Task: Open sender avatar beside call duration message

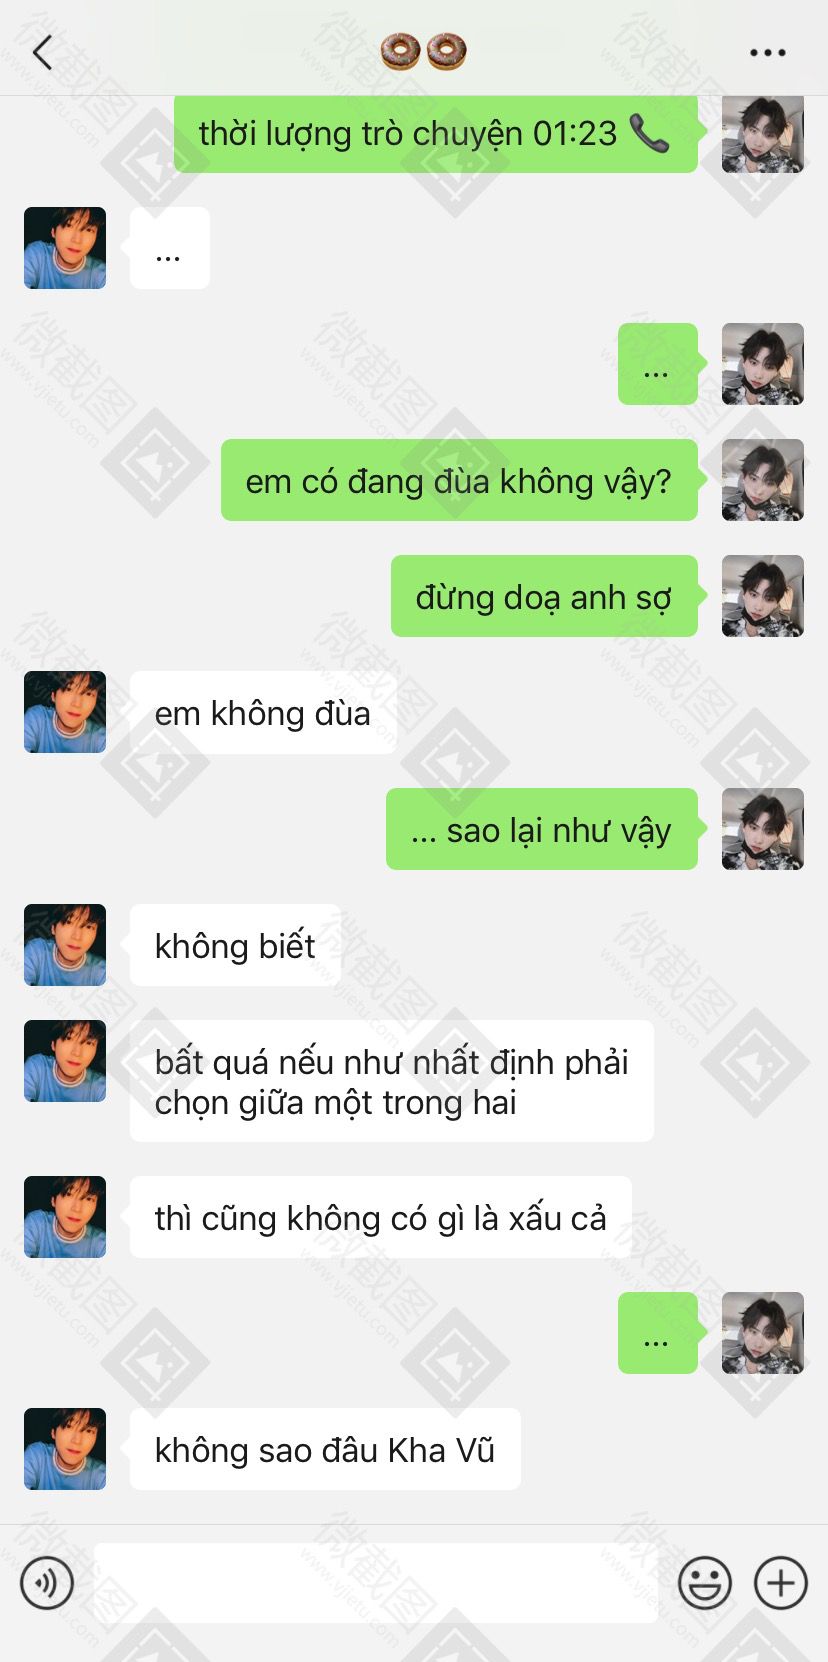Action: (x=763, y=133)
